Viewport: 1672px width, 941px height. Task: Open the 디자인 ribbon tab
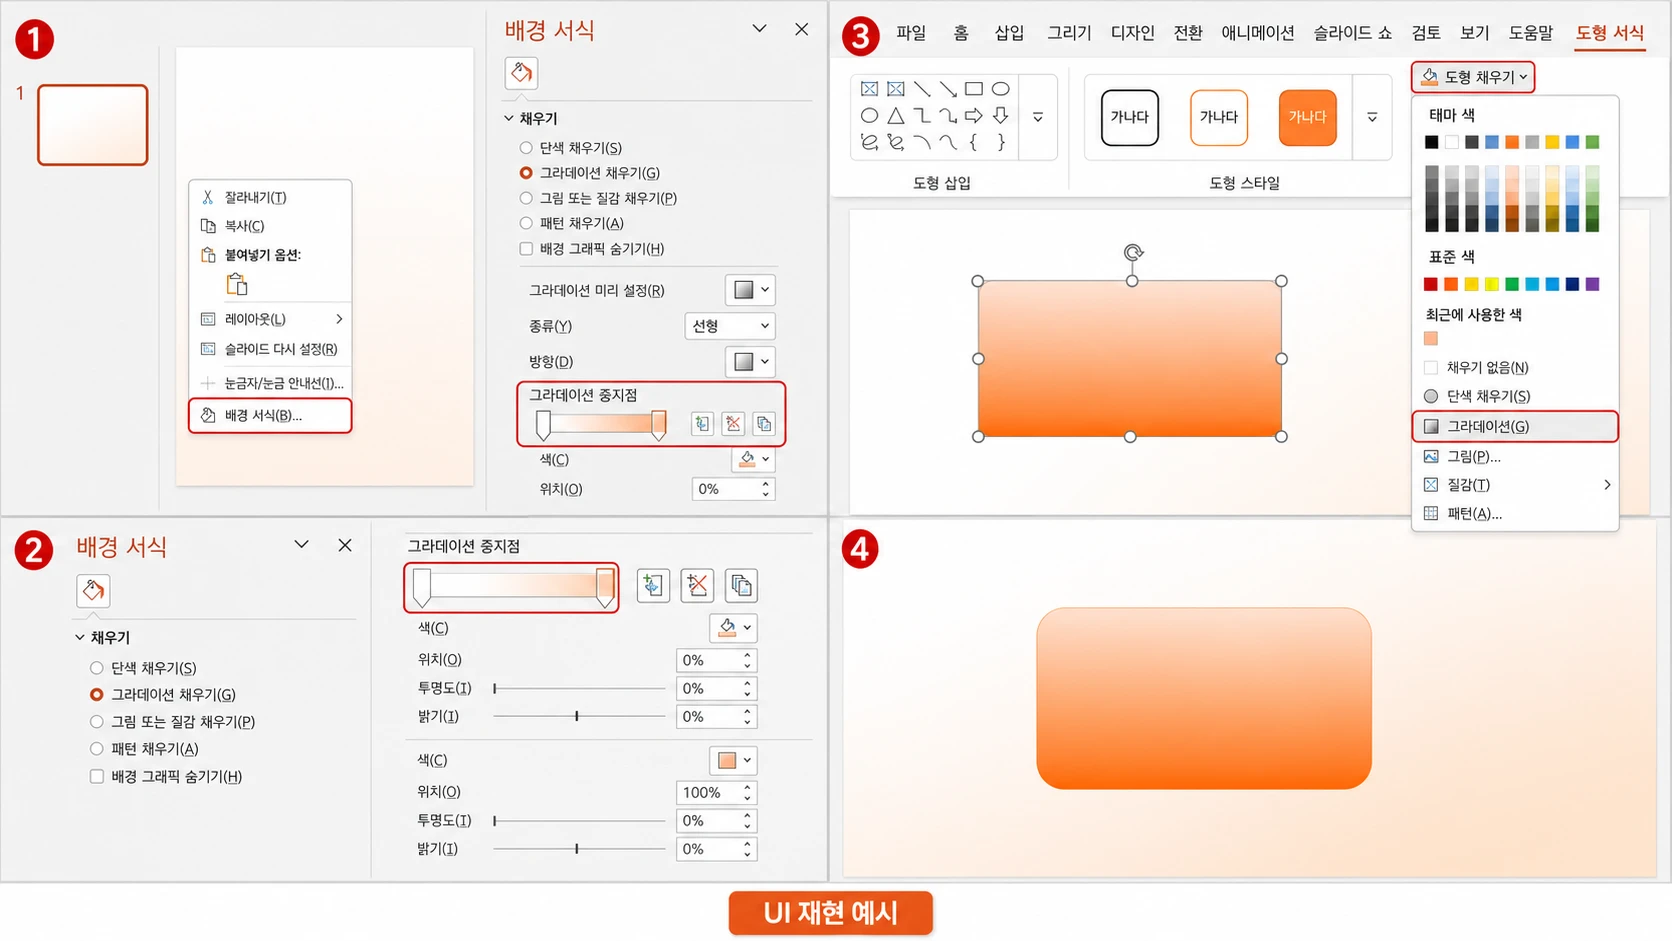tap(1132, 32)
